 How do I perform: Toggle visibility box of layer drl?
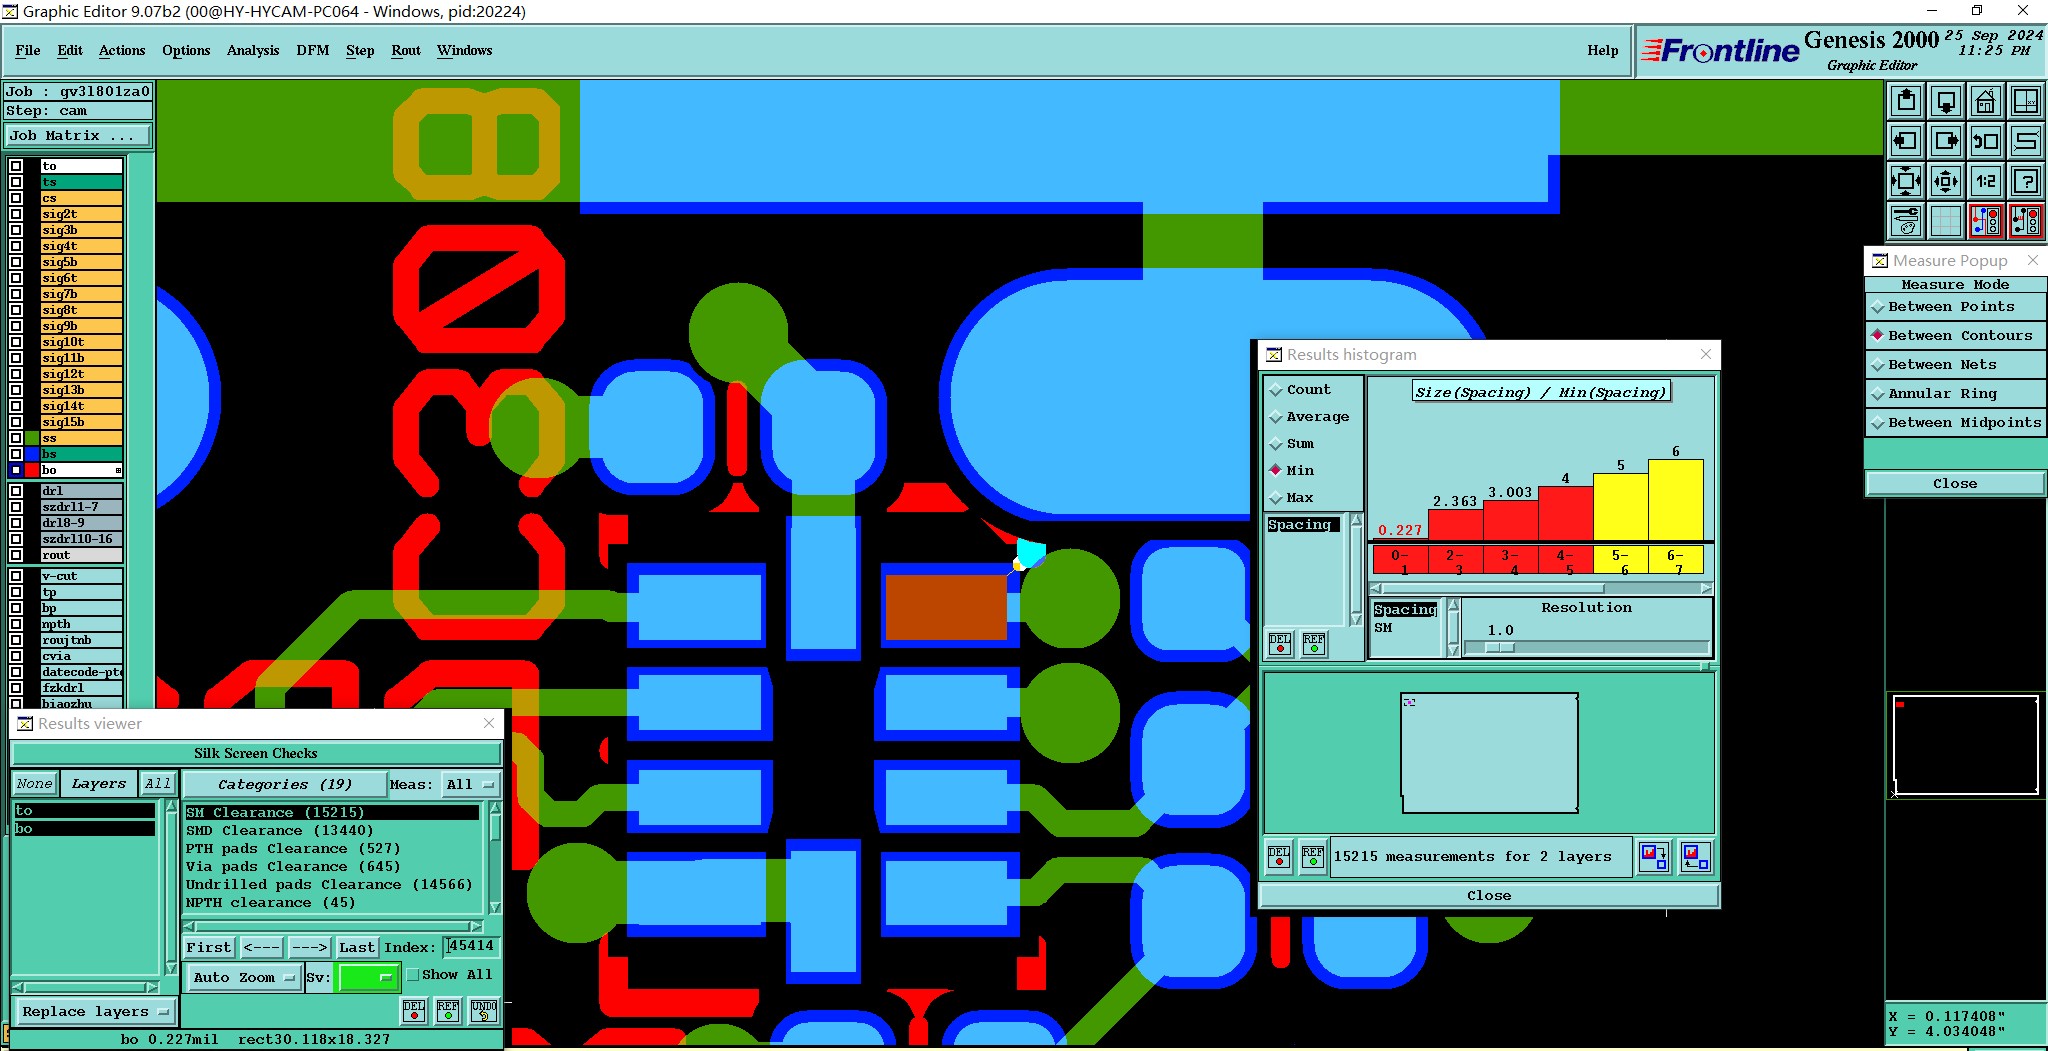click(16, 491)
